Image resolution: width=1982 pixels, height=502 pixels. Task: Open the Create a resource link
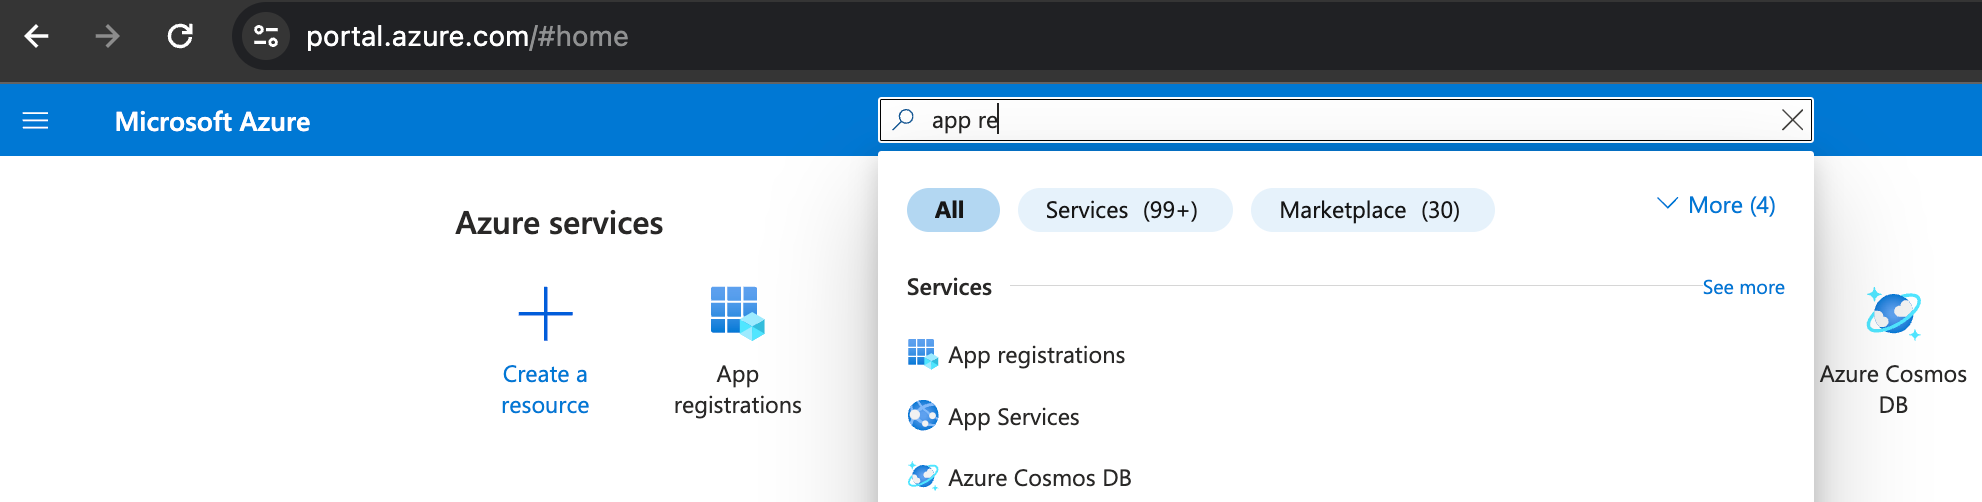click(545, 389)
